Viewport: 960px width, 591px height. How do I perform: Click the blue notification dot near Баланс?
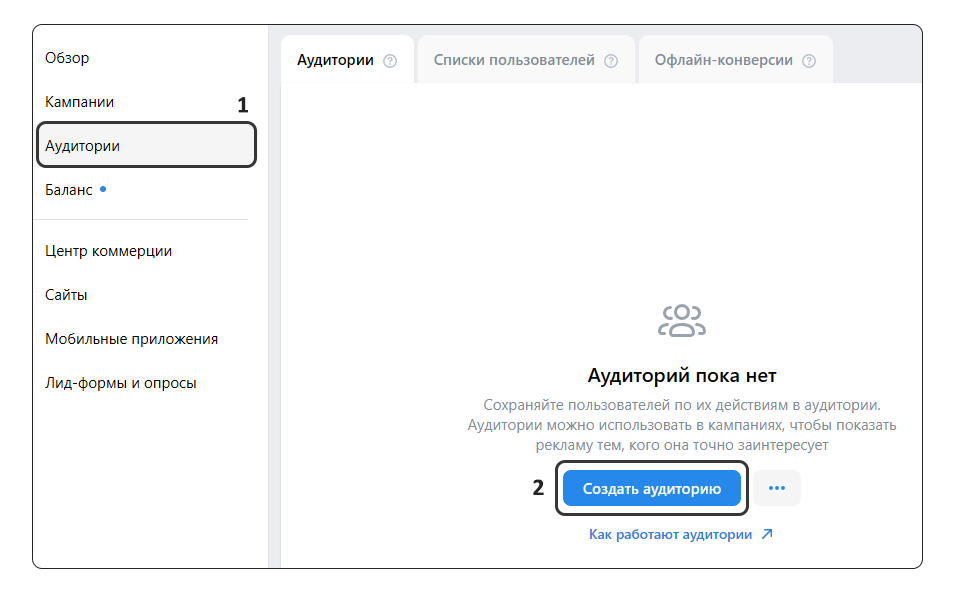(x=105, y=188)
